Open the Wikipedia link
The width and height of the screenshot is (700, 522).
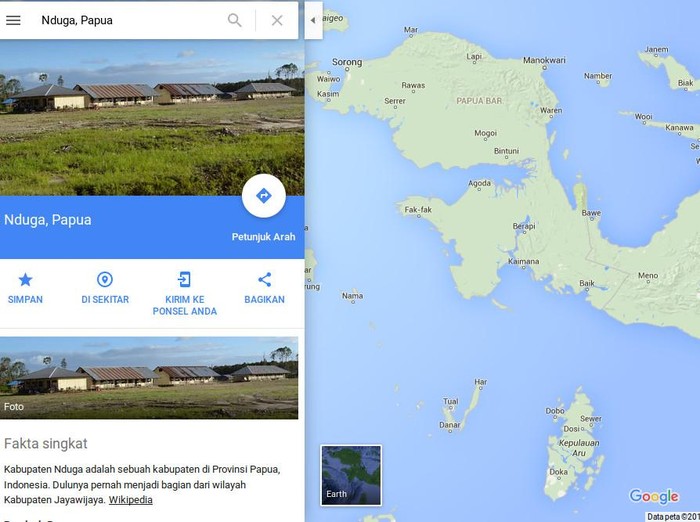(130, 500)
